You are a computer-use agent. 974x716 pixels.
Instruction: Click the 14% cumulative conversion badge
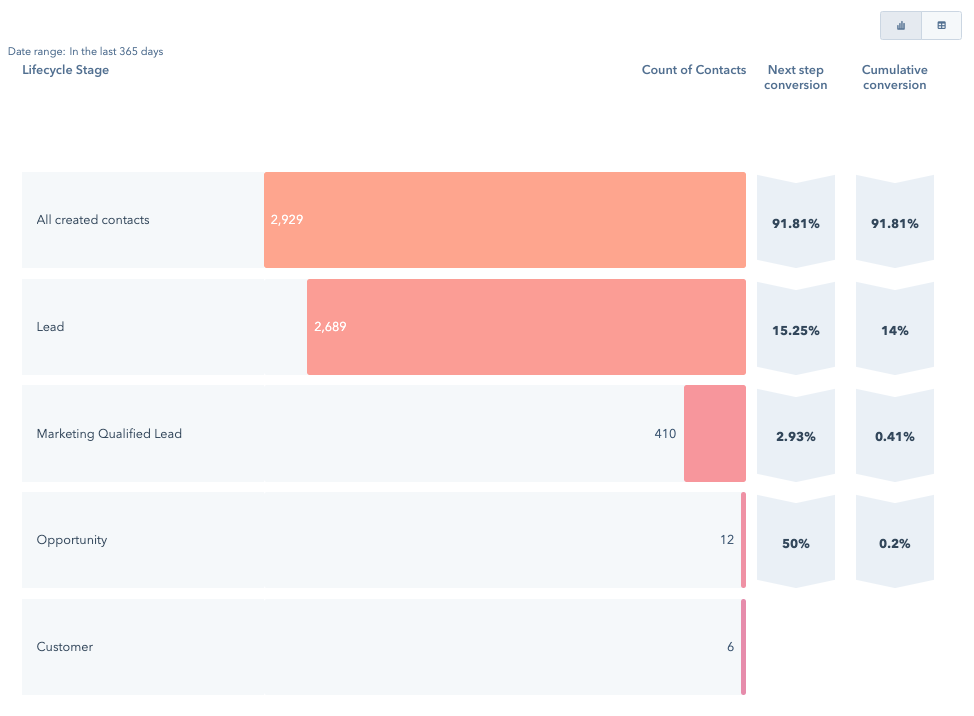[x=894, y=329]
